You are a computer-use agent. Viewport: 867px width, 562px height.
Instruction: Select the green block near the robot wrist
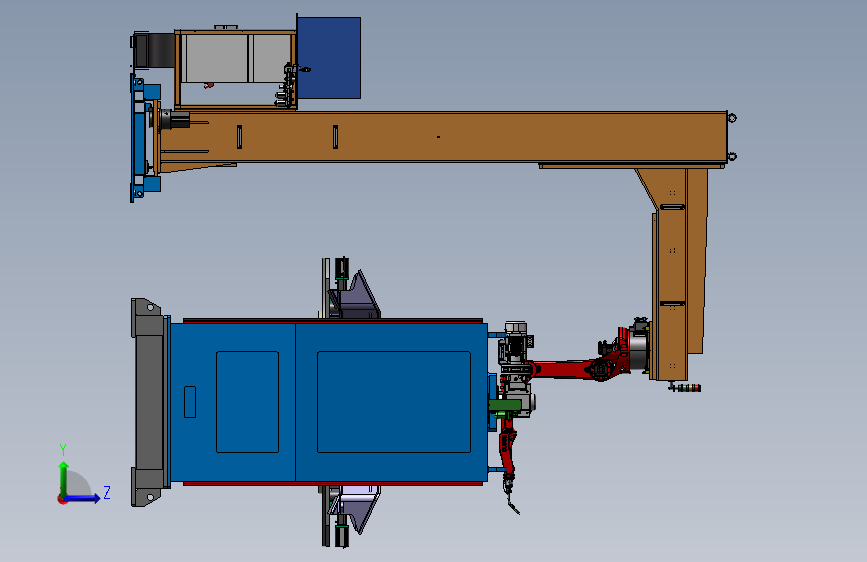505,405
